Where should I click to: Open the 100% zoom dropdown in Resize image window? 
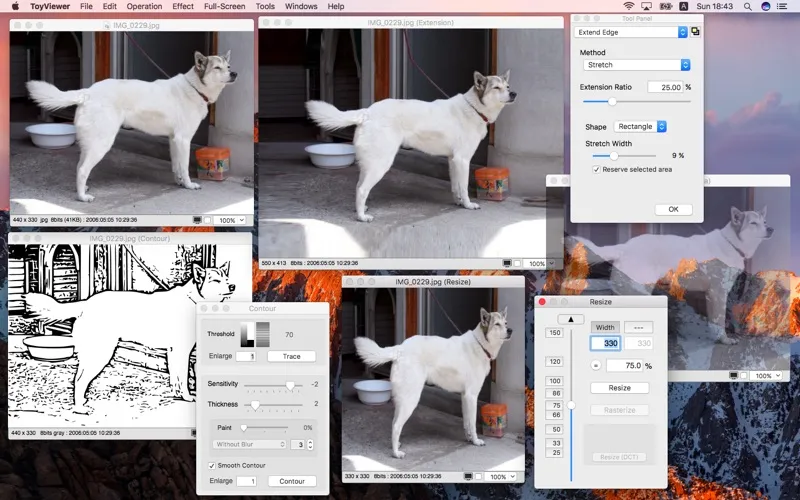click(501, 476)
